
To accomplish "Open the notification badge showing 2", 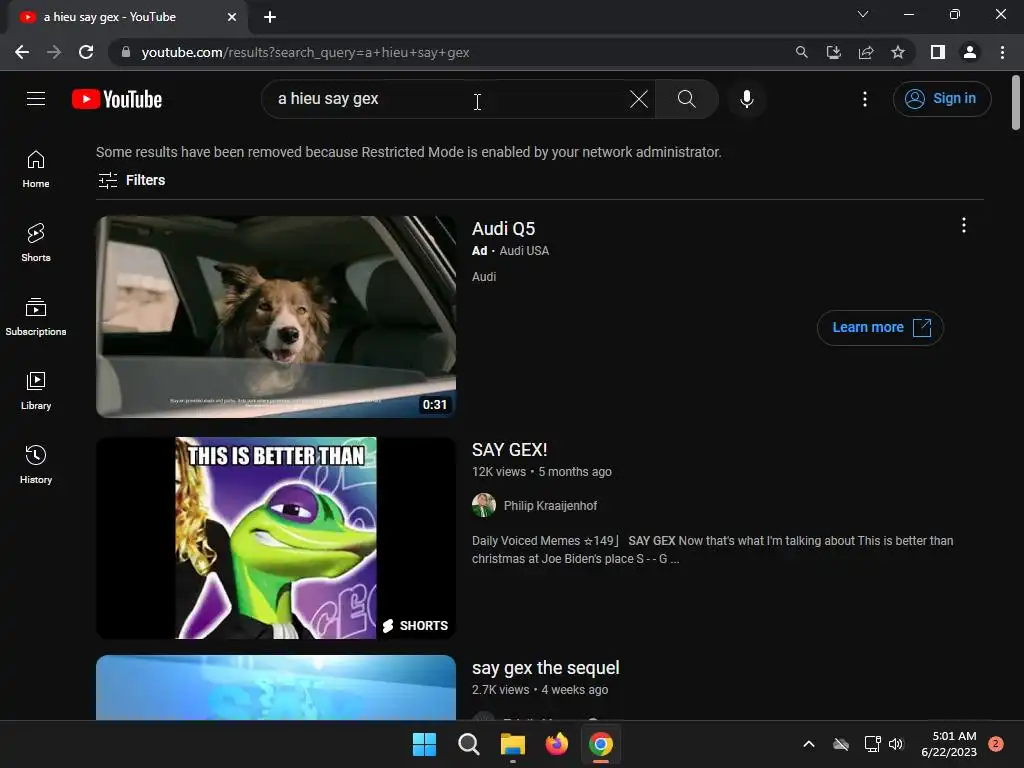I will (995, 744).
